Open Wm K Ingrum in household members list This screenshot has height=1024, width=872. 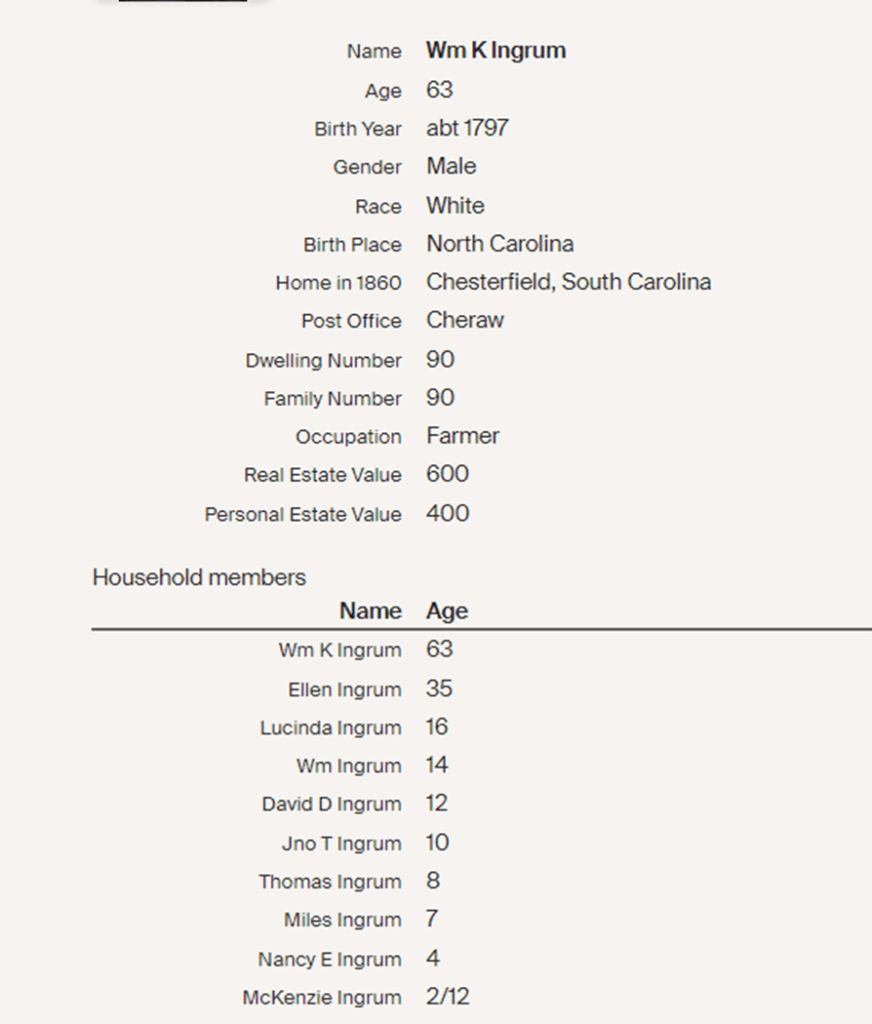click(340, 650)
